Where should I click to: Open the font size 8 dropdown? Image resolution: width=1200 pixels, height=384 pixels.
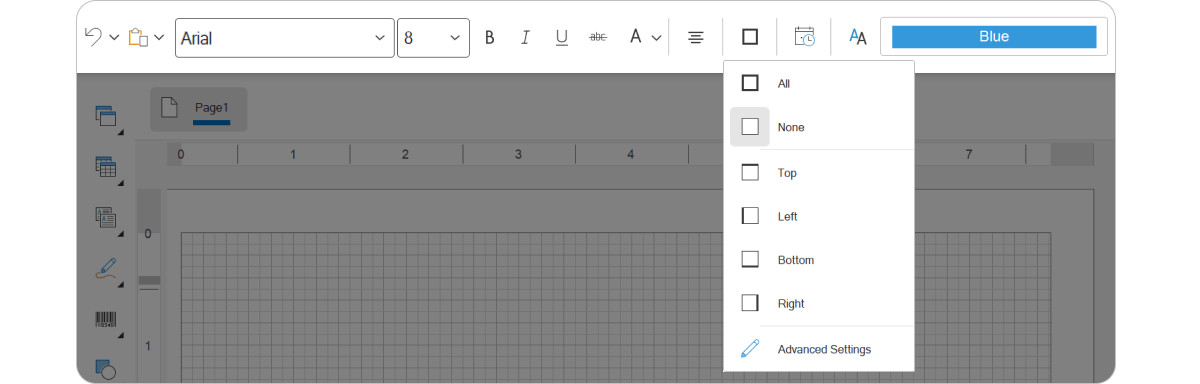(434, 38)
